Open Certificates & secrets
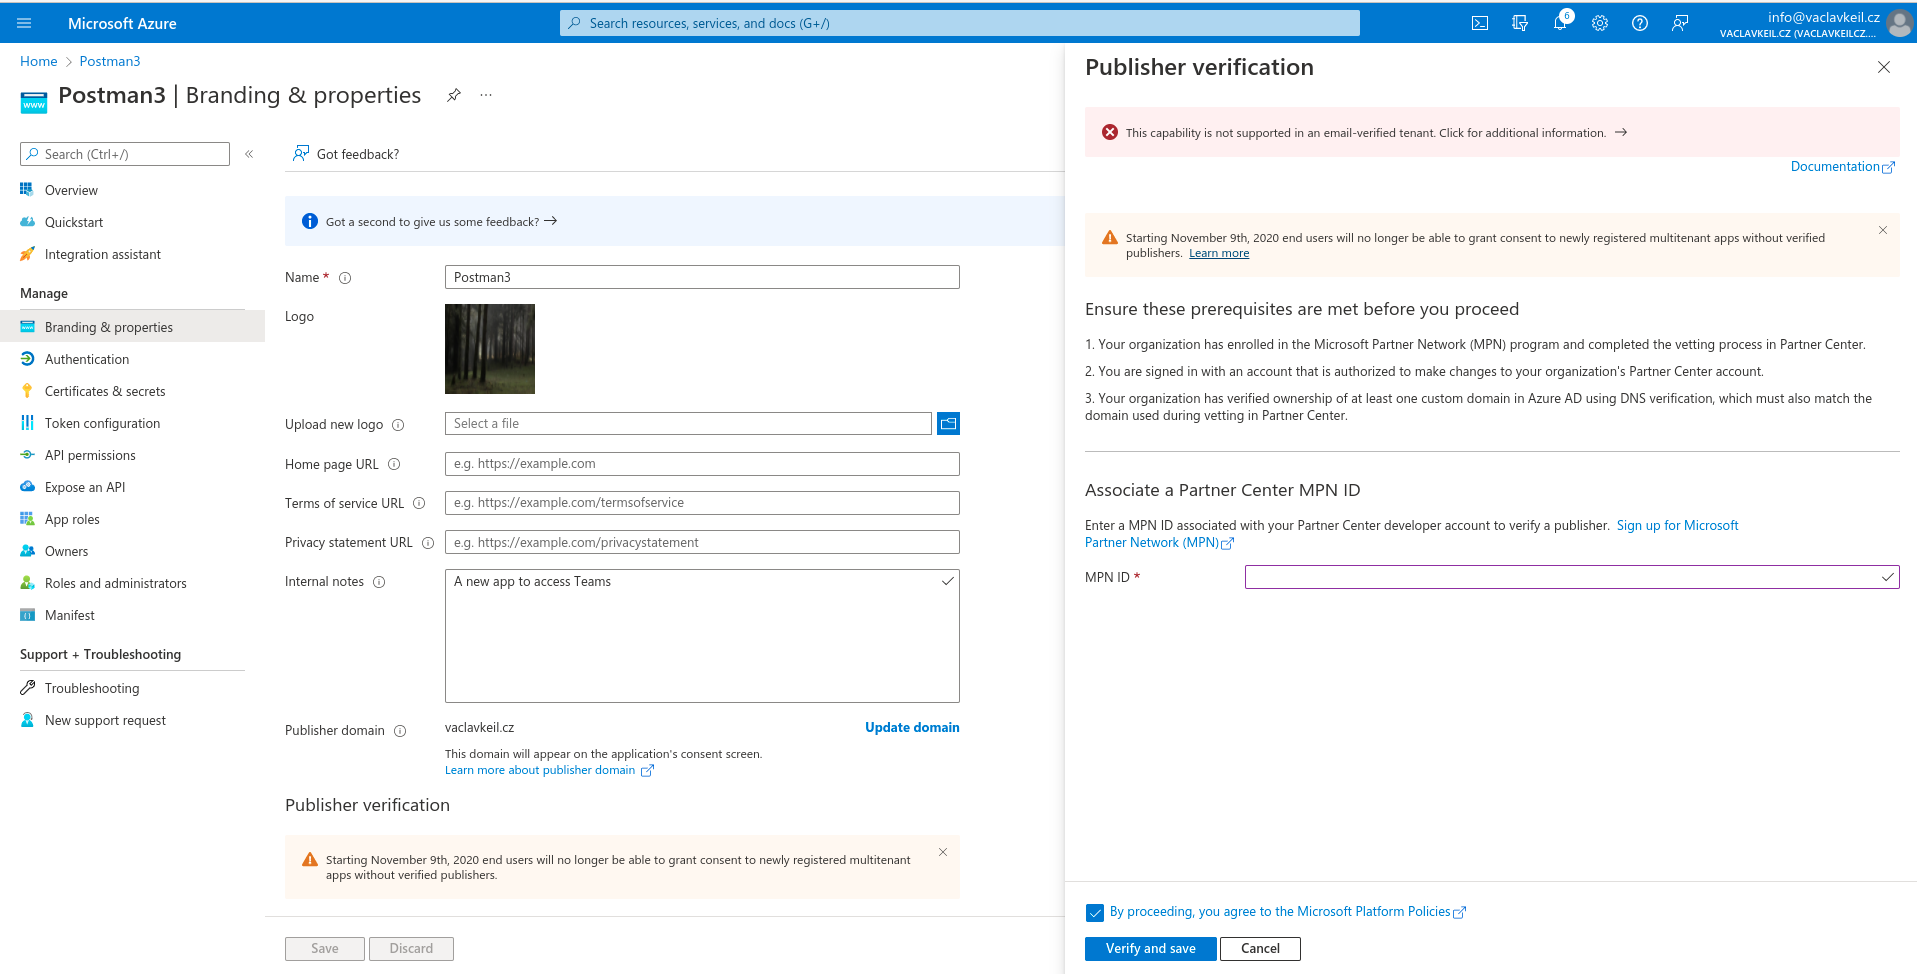Viewport: 1917px width, 974px height. coord(105,391)
